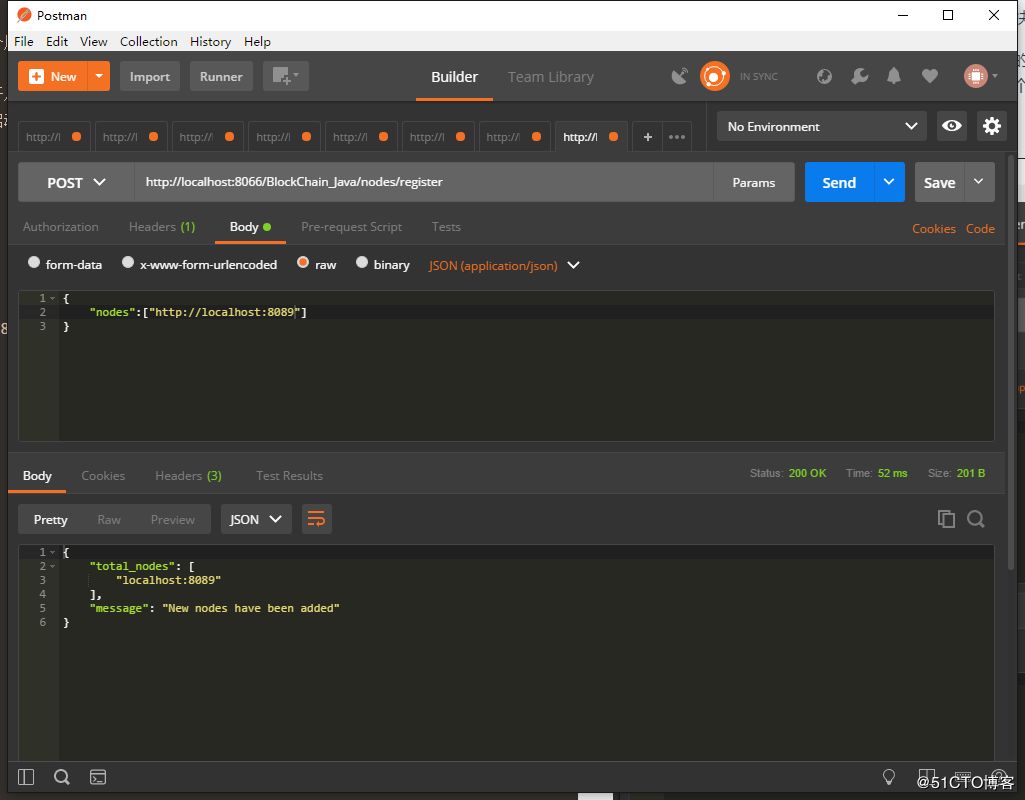1025x800 pixels.
Task: Select the x-www-form-urlencoded body option
Action: (128, 263)
